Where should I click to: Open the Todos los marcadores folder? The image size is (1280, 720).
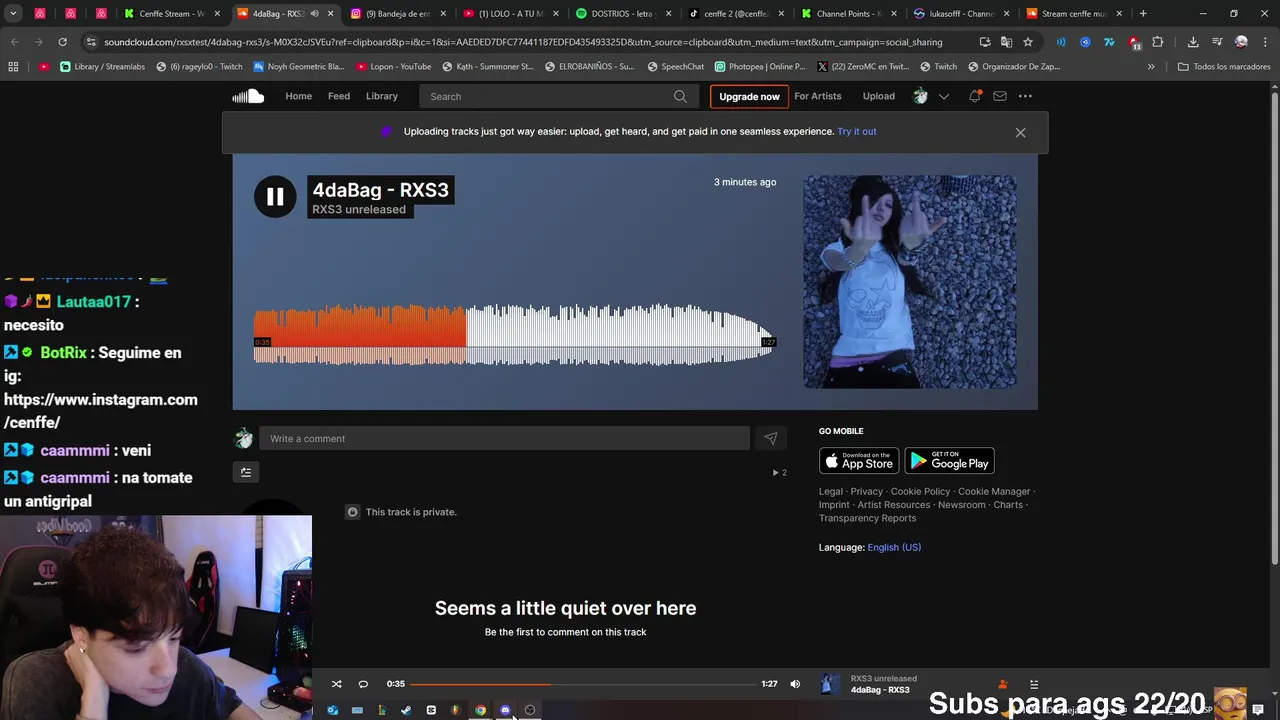click(x=1222, y=66)
